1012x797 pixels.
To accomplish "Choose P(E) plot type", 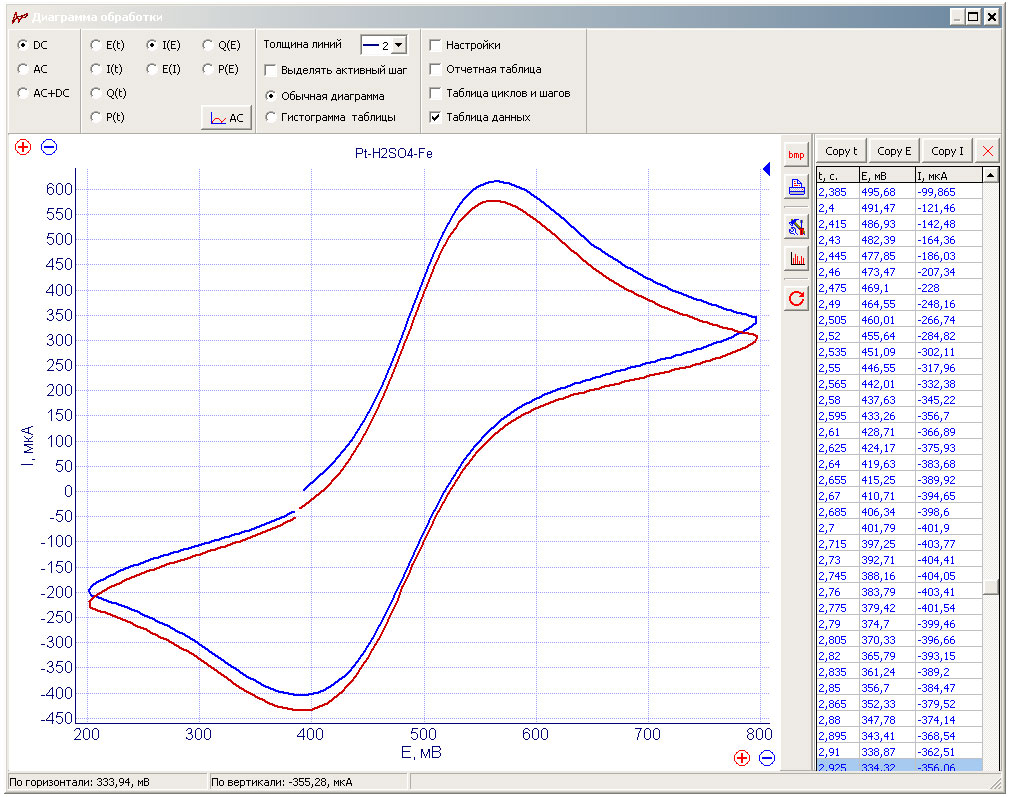I will pyautogui.click(x=208, y=68).
